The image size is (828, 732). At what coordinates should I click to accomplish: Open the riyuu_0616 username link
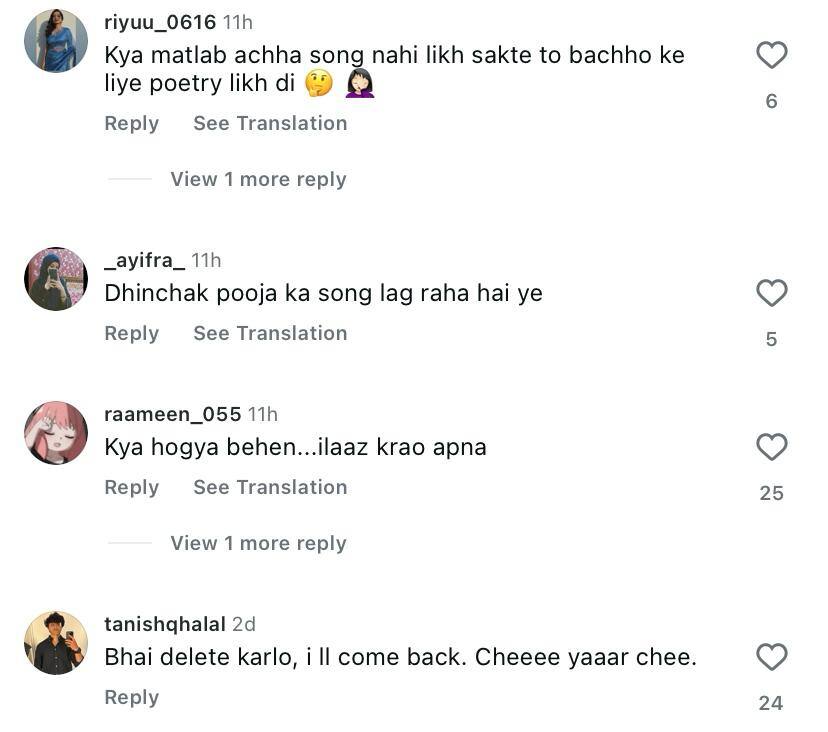tap(160, 22)
